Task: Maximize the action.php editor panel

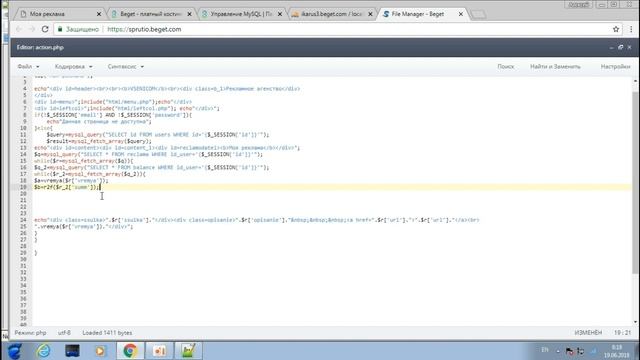Action: pyautogui.click(x=620, y=47)
